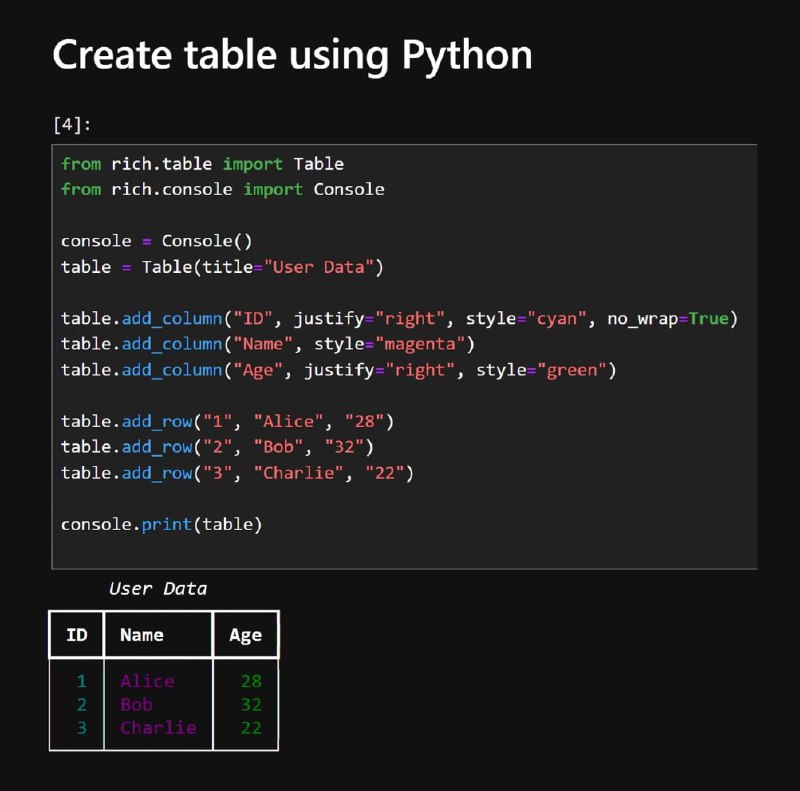This screenshot has width=800, height=791.
Task: Click the Charlie name cell
Action: click(158, 728)
